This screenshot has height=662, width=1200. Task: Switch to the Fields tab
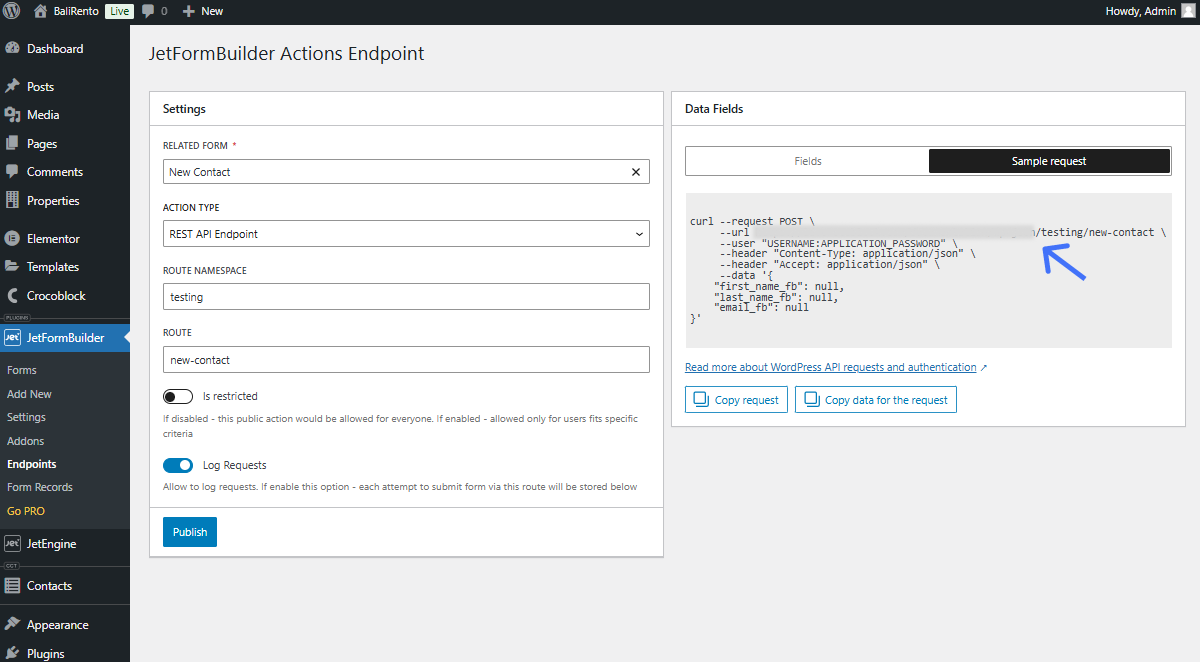(x=807, y=160)
